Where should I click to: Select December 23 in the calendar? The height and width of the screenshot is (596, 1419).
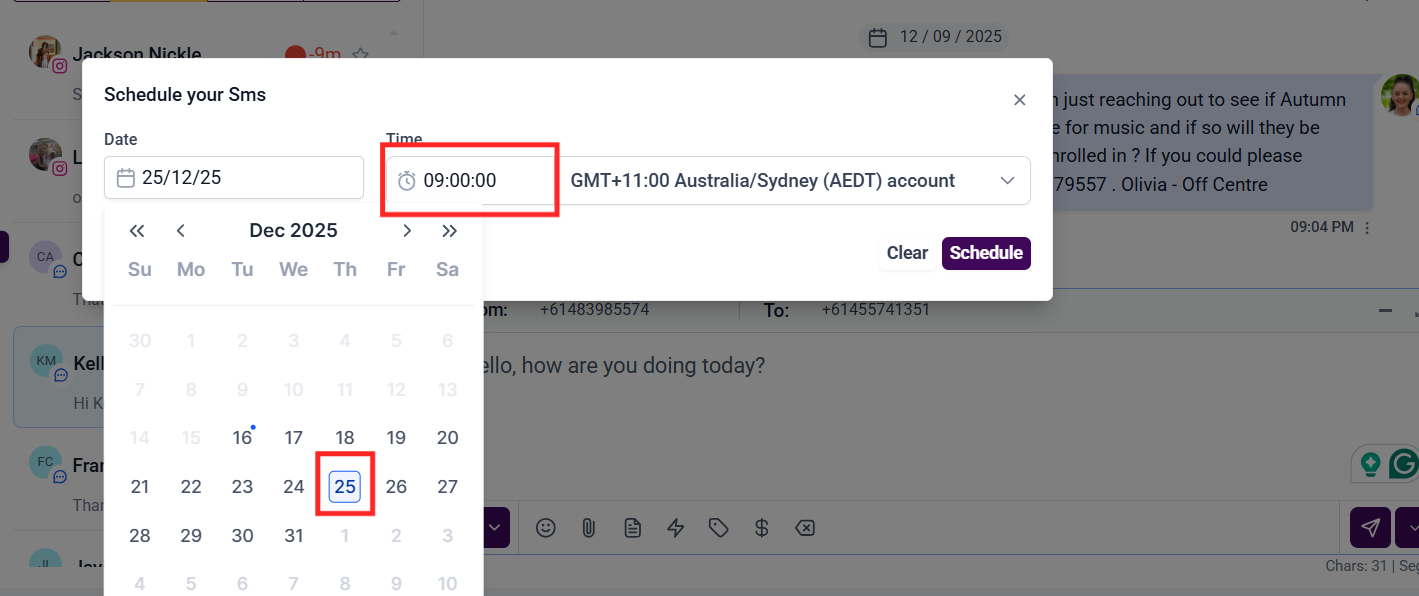tap(242, 486)
